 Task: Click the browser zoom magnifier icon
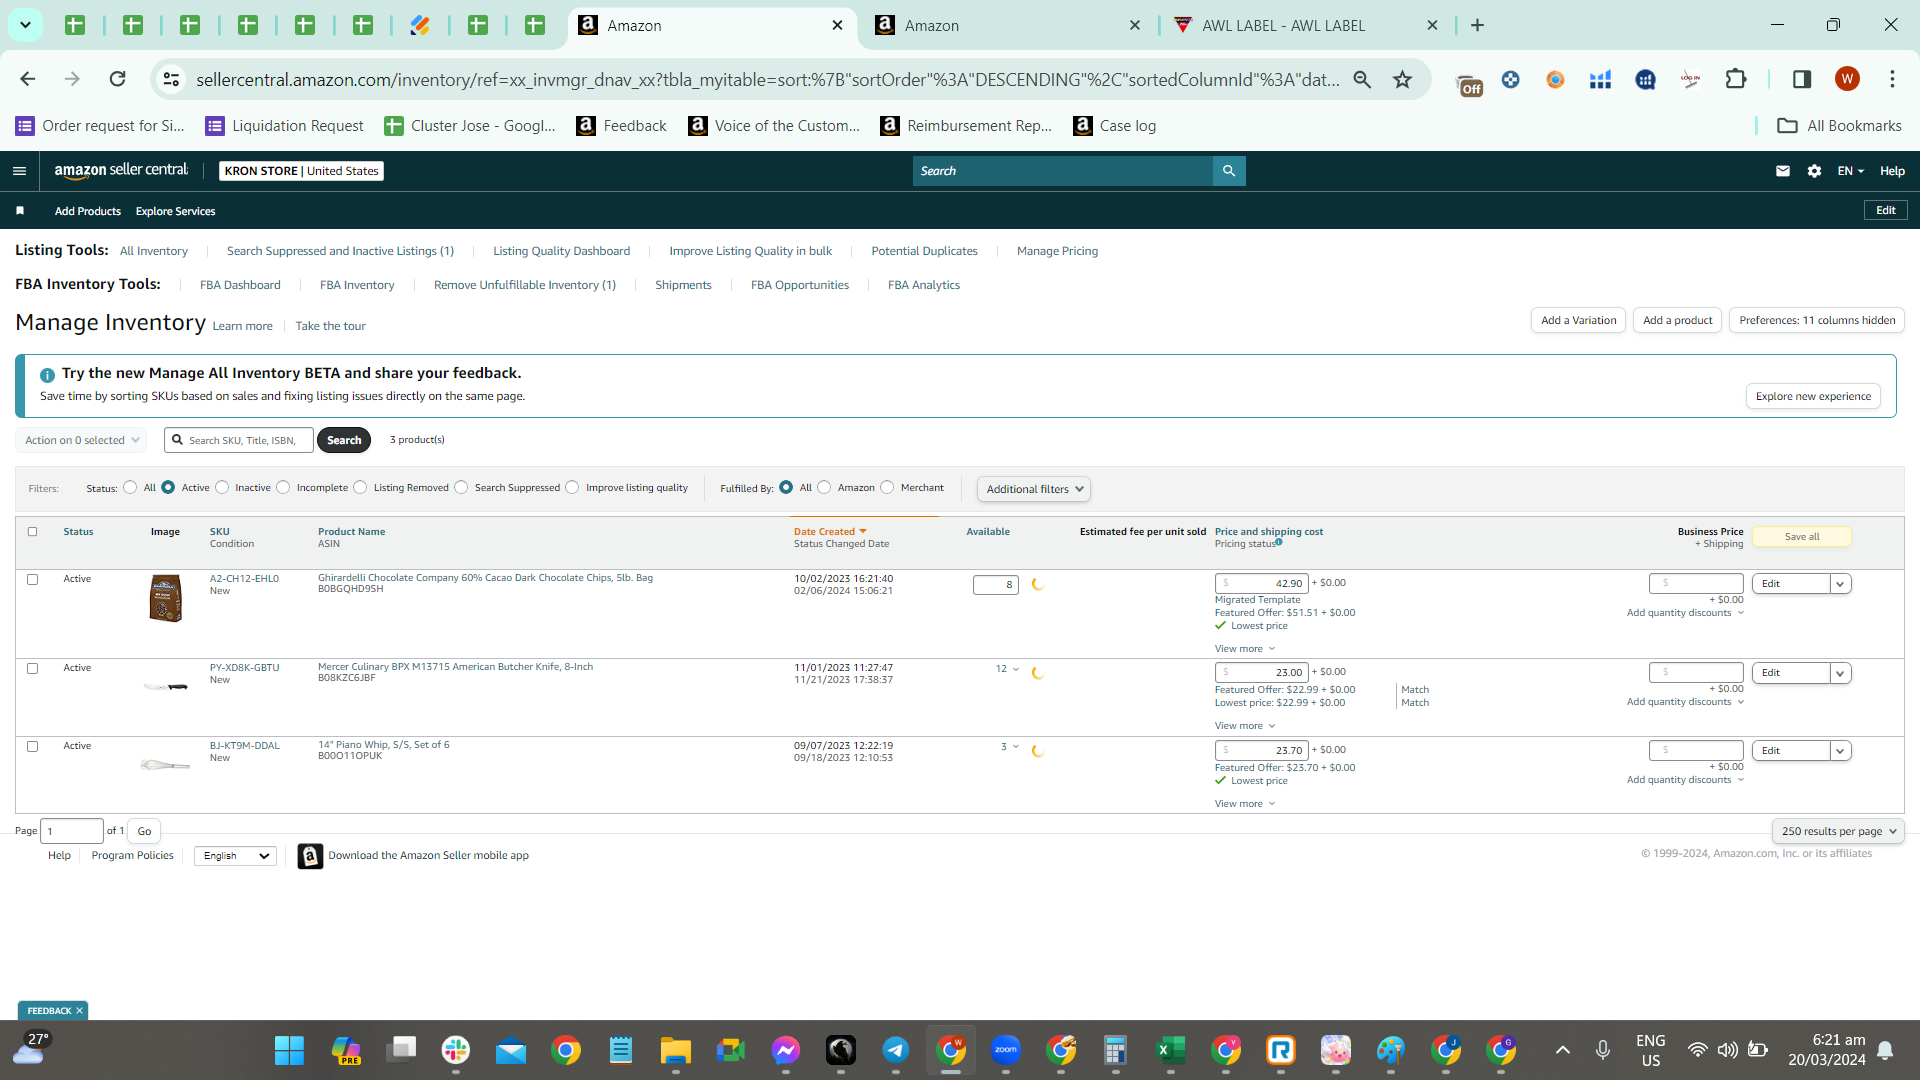pos(1362,79)
